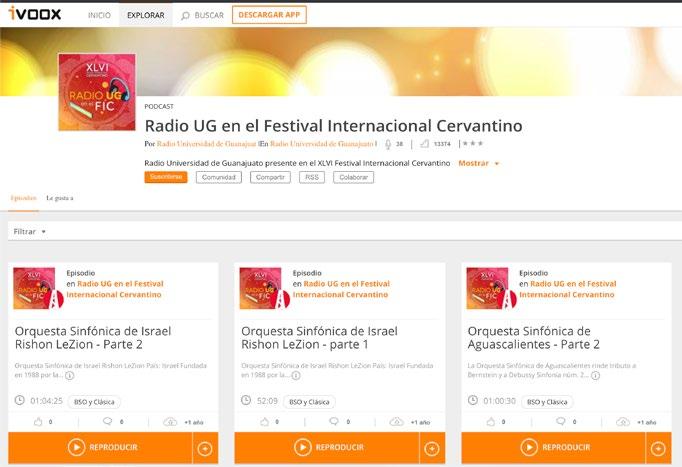The image size is (682, 467).
Task: Open the INICIO menu item
Action: [x=100, y=15]
